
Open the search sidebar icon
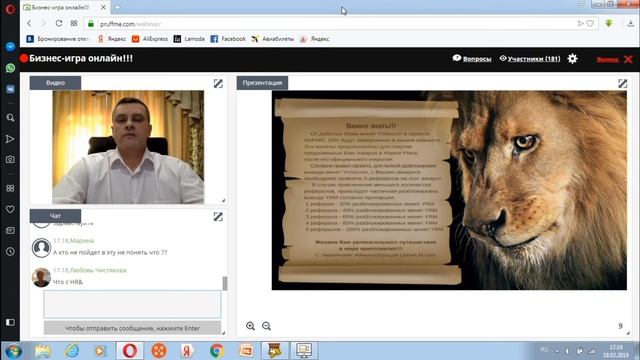coord(10,118)
